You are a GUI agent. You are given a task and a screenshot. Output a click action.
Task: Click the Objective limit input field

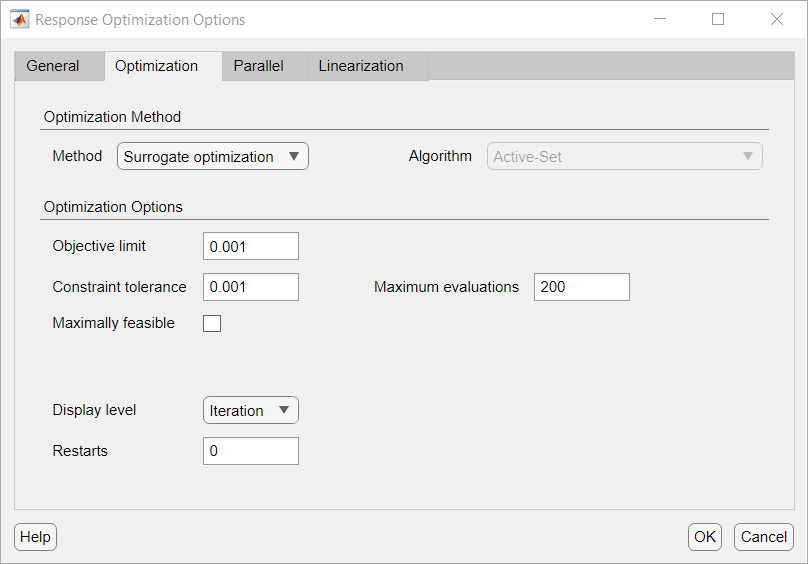coord(250,246)
